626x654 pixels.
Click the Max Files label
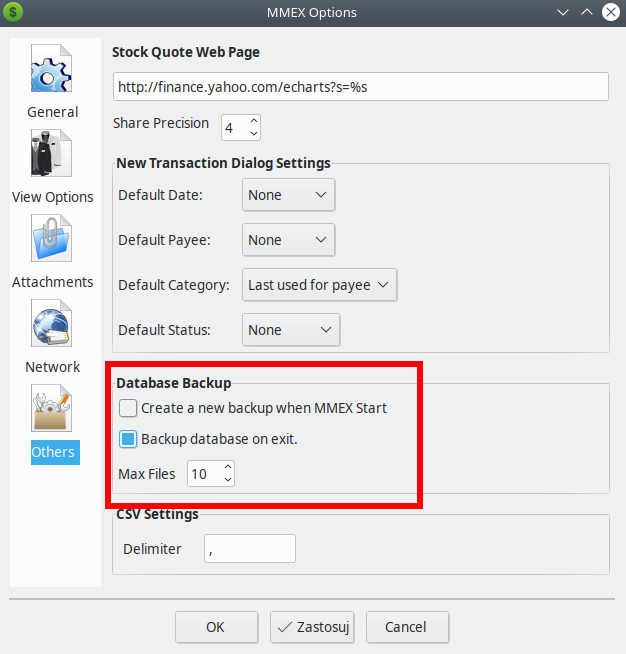click(147, 474)
